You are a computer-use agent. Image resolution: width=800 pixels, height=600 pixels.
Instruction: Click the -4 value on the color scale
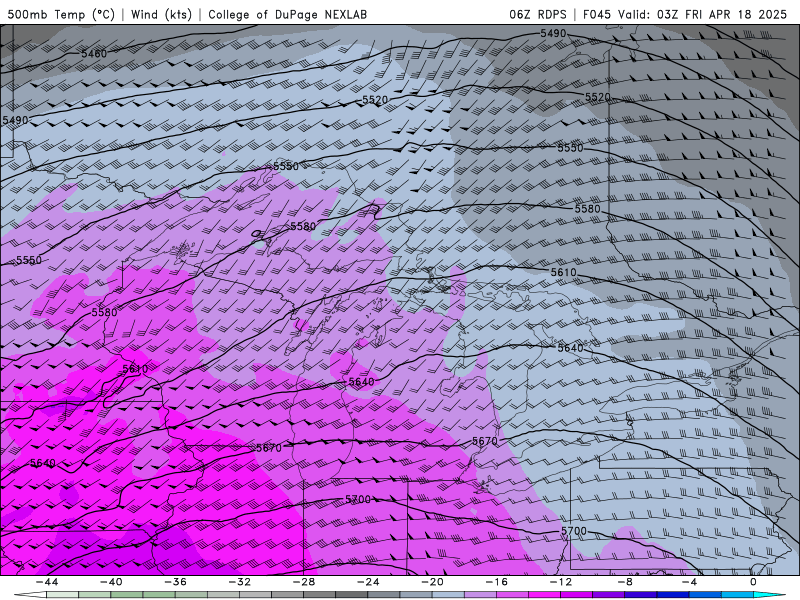pos(690,582)
